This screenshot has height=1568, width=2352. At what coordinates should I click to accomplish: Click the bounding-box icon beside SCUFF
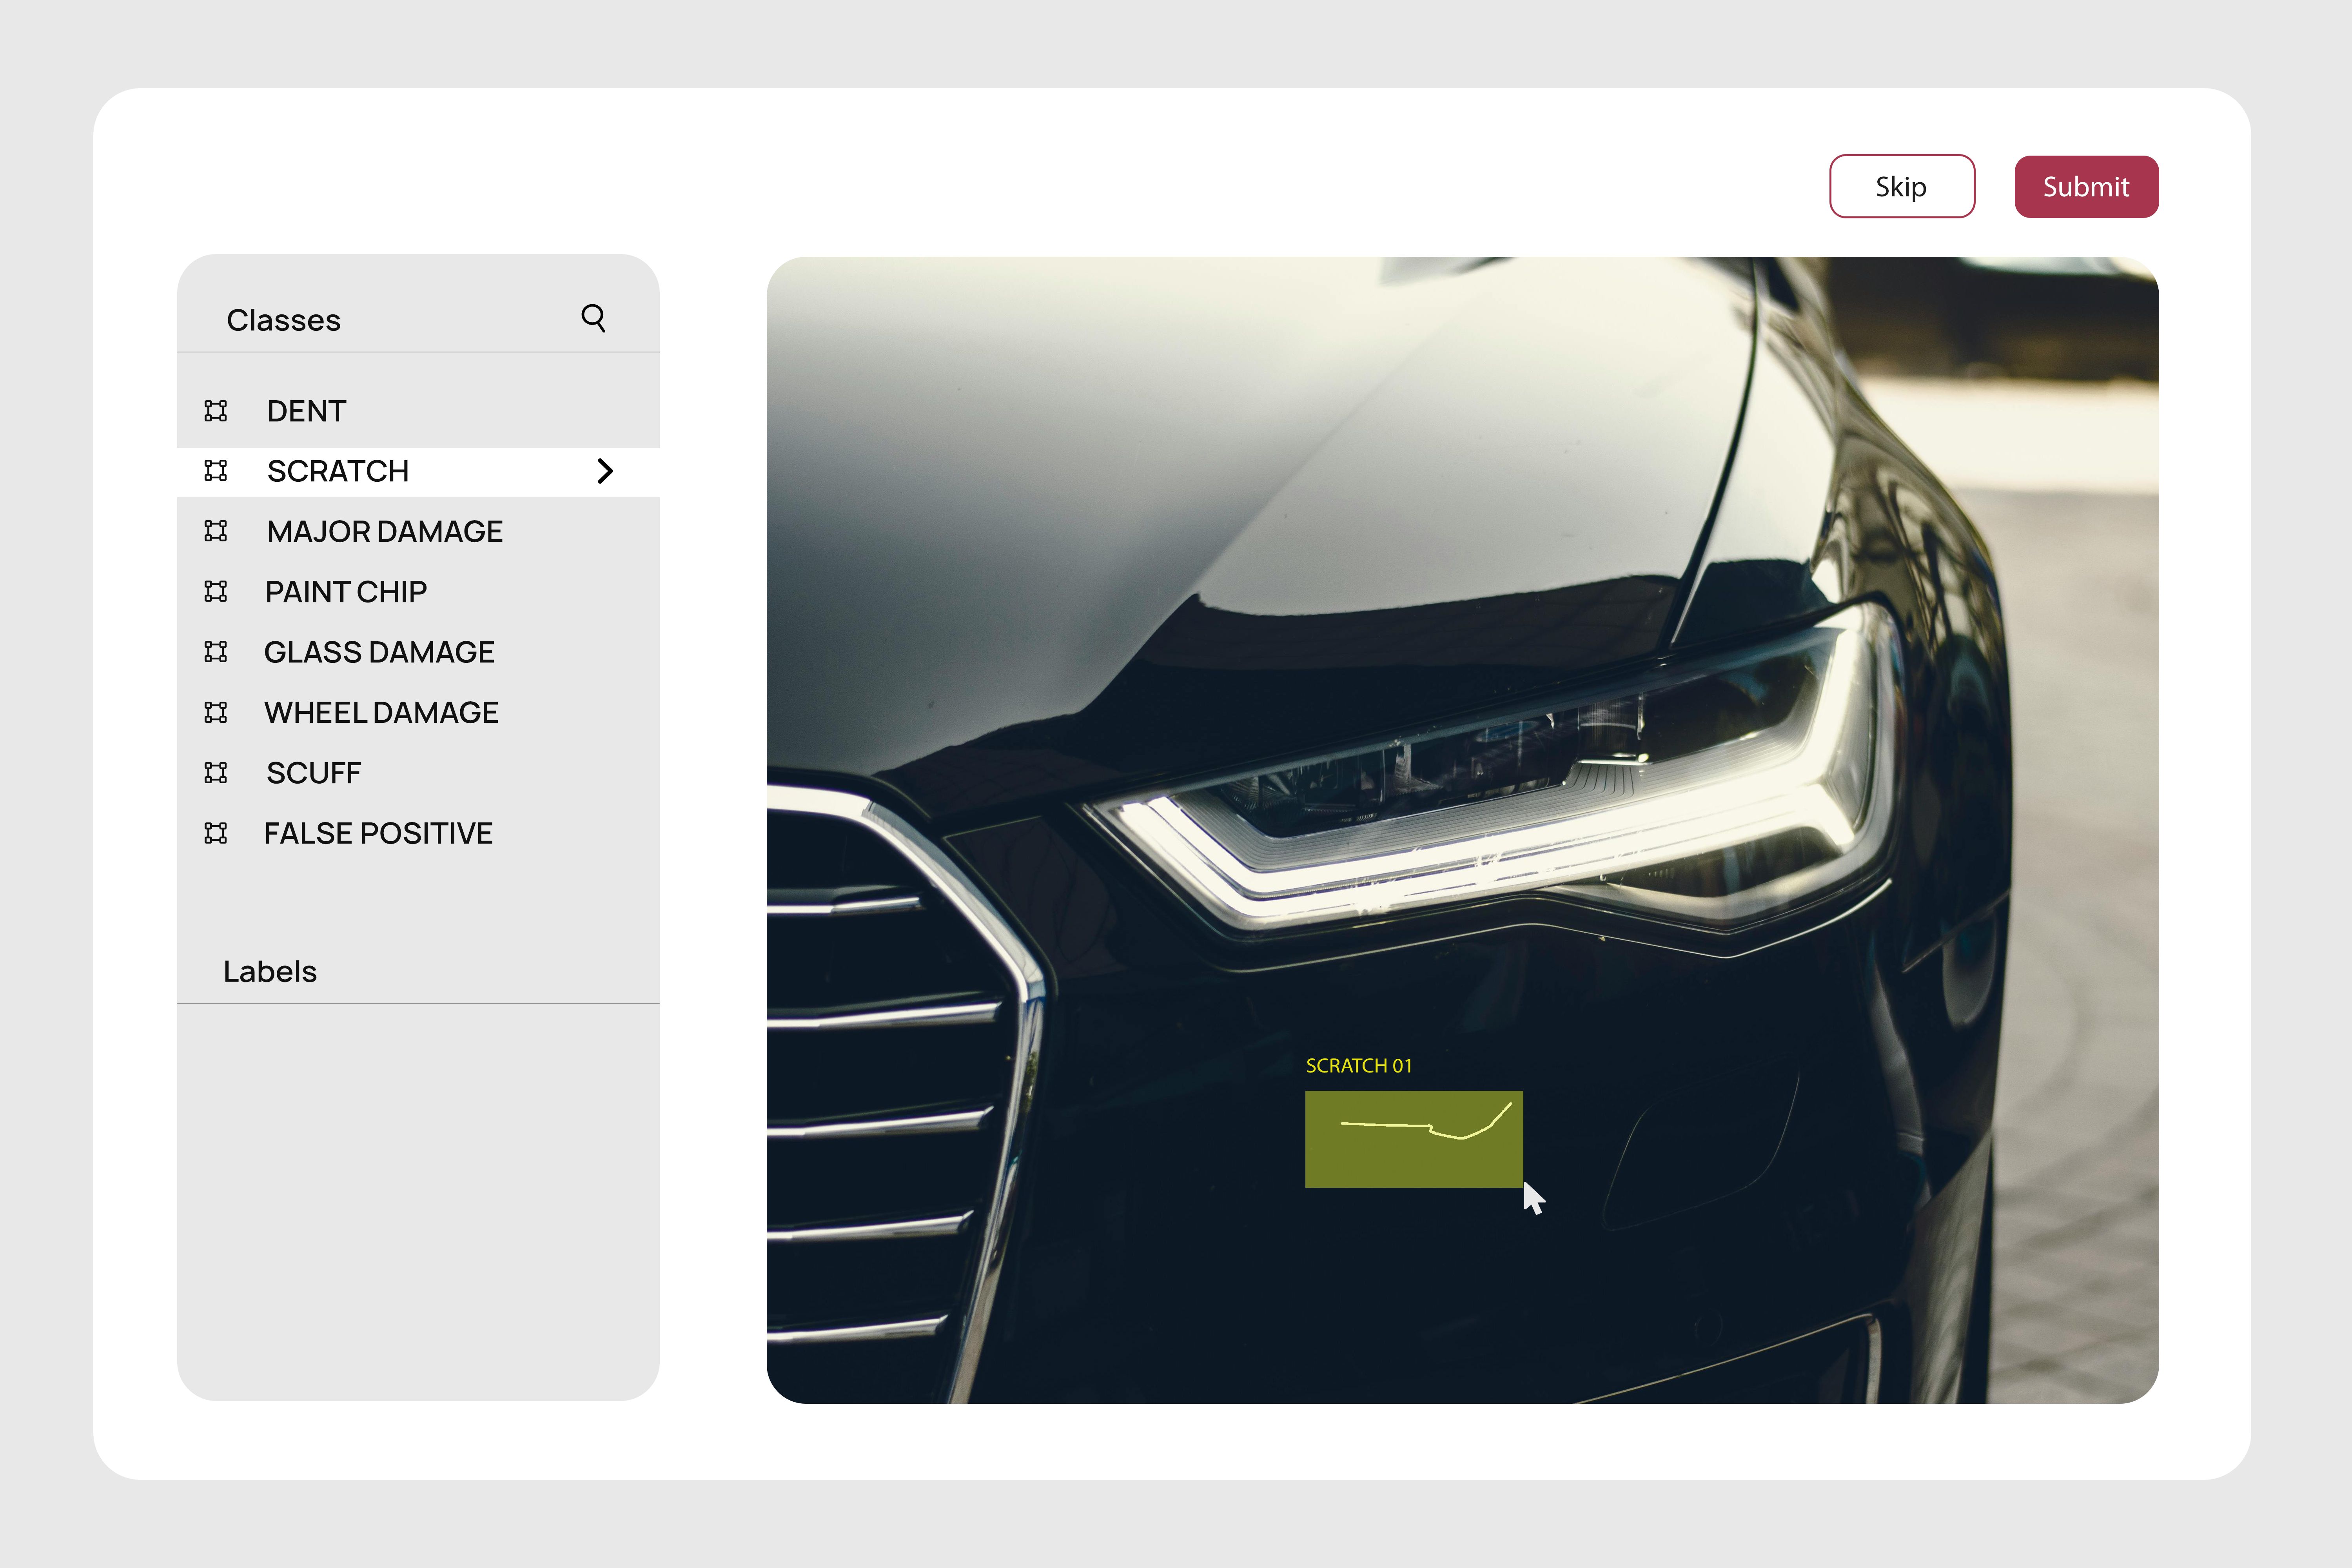(x=216, y=773)
